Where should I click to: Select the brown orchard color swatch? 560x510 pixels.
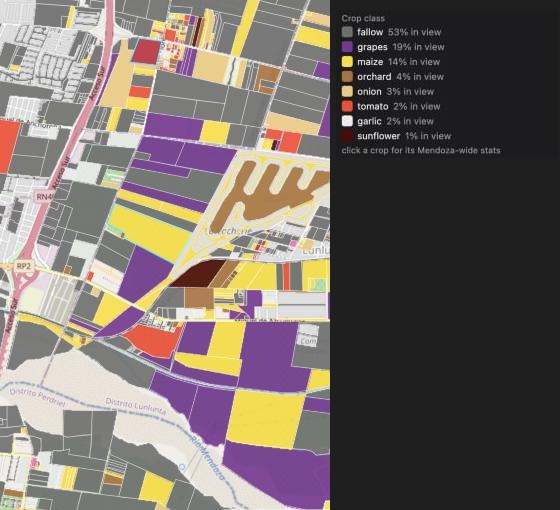(347, 76)
